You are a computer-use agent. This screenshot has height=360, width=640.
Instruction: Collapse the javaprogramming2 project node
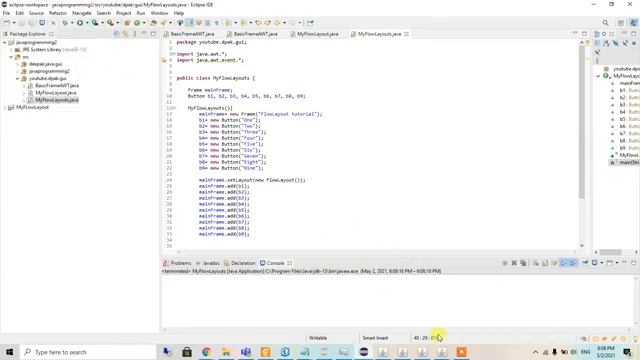pyautogui.click(x=4, y=42)
